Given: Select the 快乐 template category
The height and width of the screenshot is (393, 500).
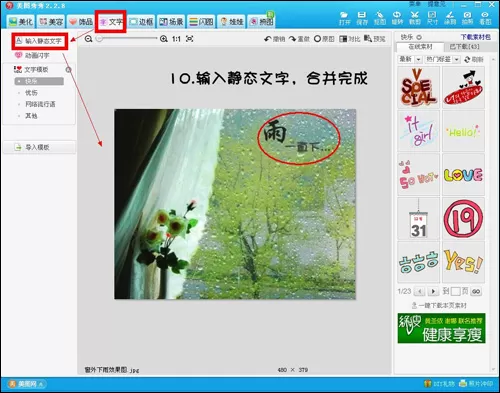Looking at the screenshot, I should [x=39, y=81].
